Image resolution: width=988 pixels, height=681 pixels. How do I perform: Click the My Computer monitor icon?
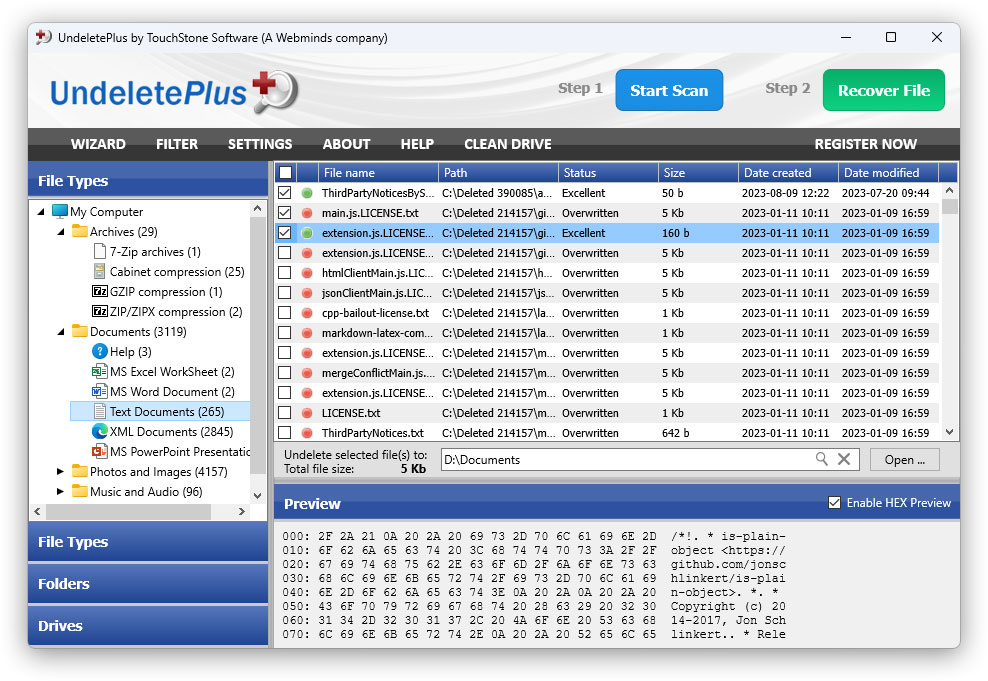[60, 211]
